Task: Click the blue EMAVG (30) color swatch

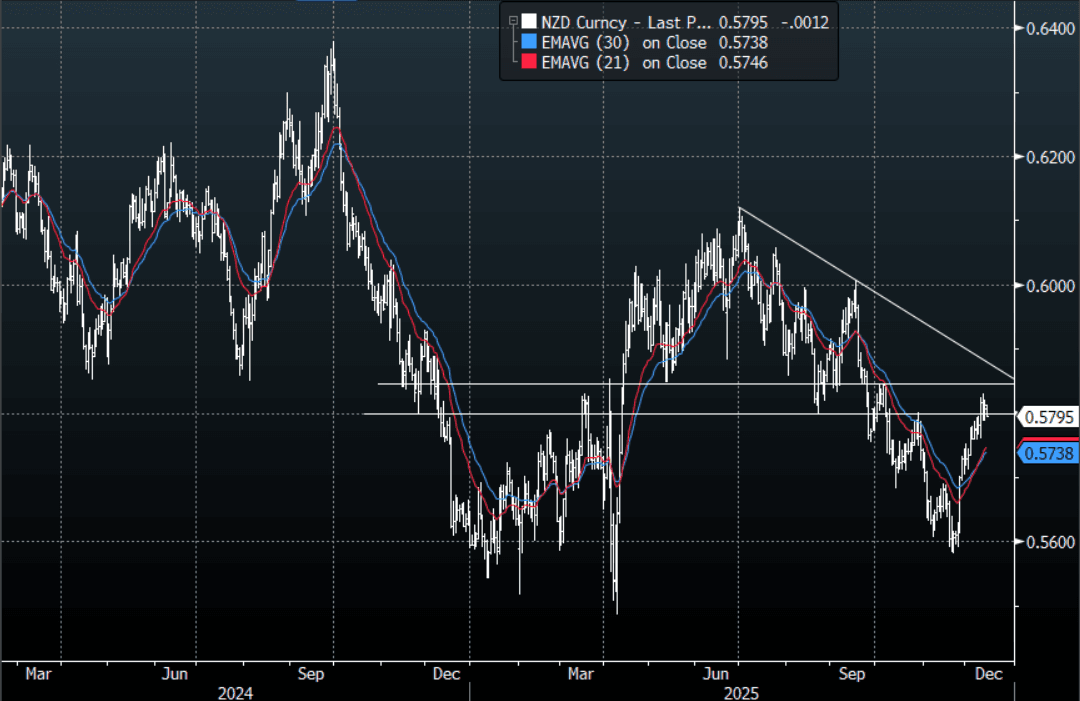Action: (x=529, y=42)
